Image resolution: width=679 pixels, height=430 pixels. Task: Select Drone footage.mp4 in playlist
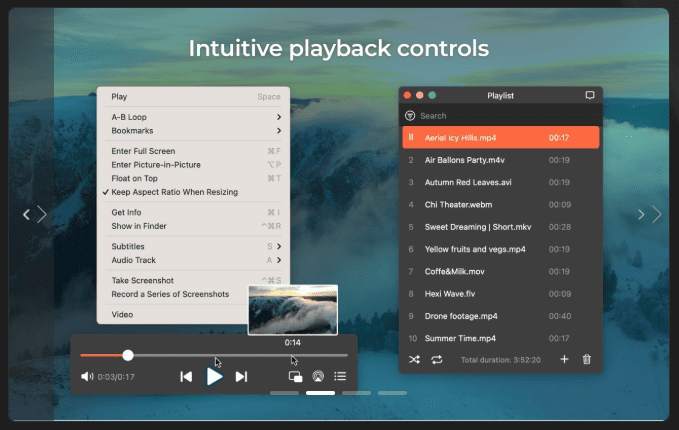point(501,316)
